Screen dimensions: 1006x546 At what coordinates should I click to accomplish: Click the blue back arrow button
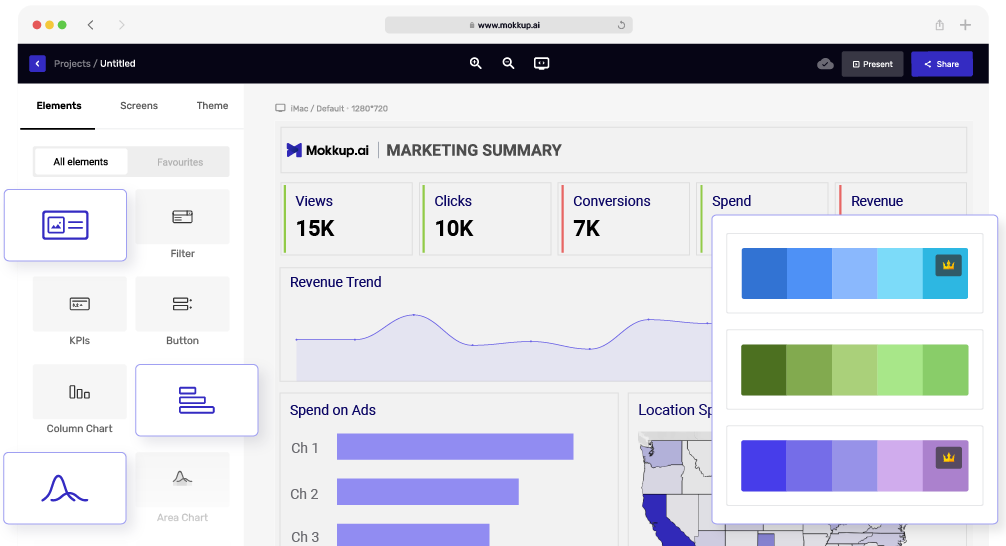[x=37, y=64]
